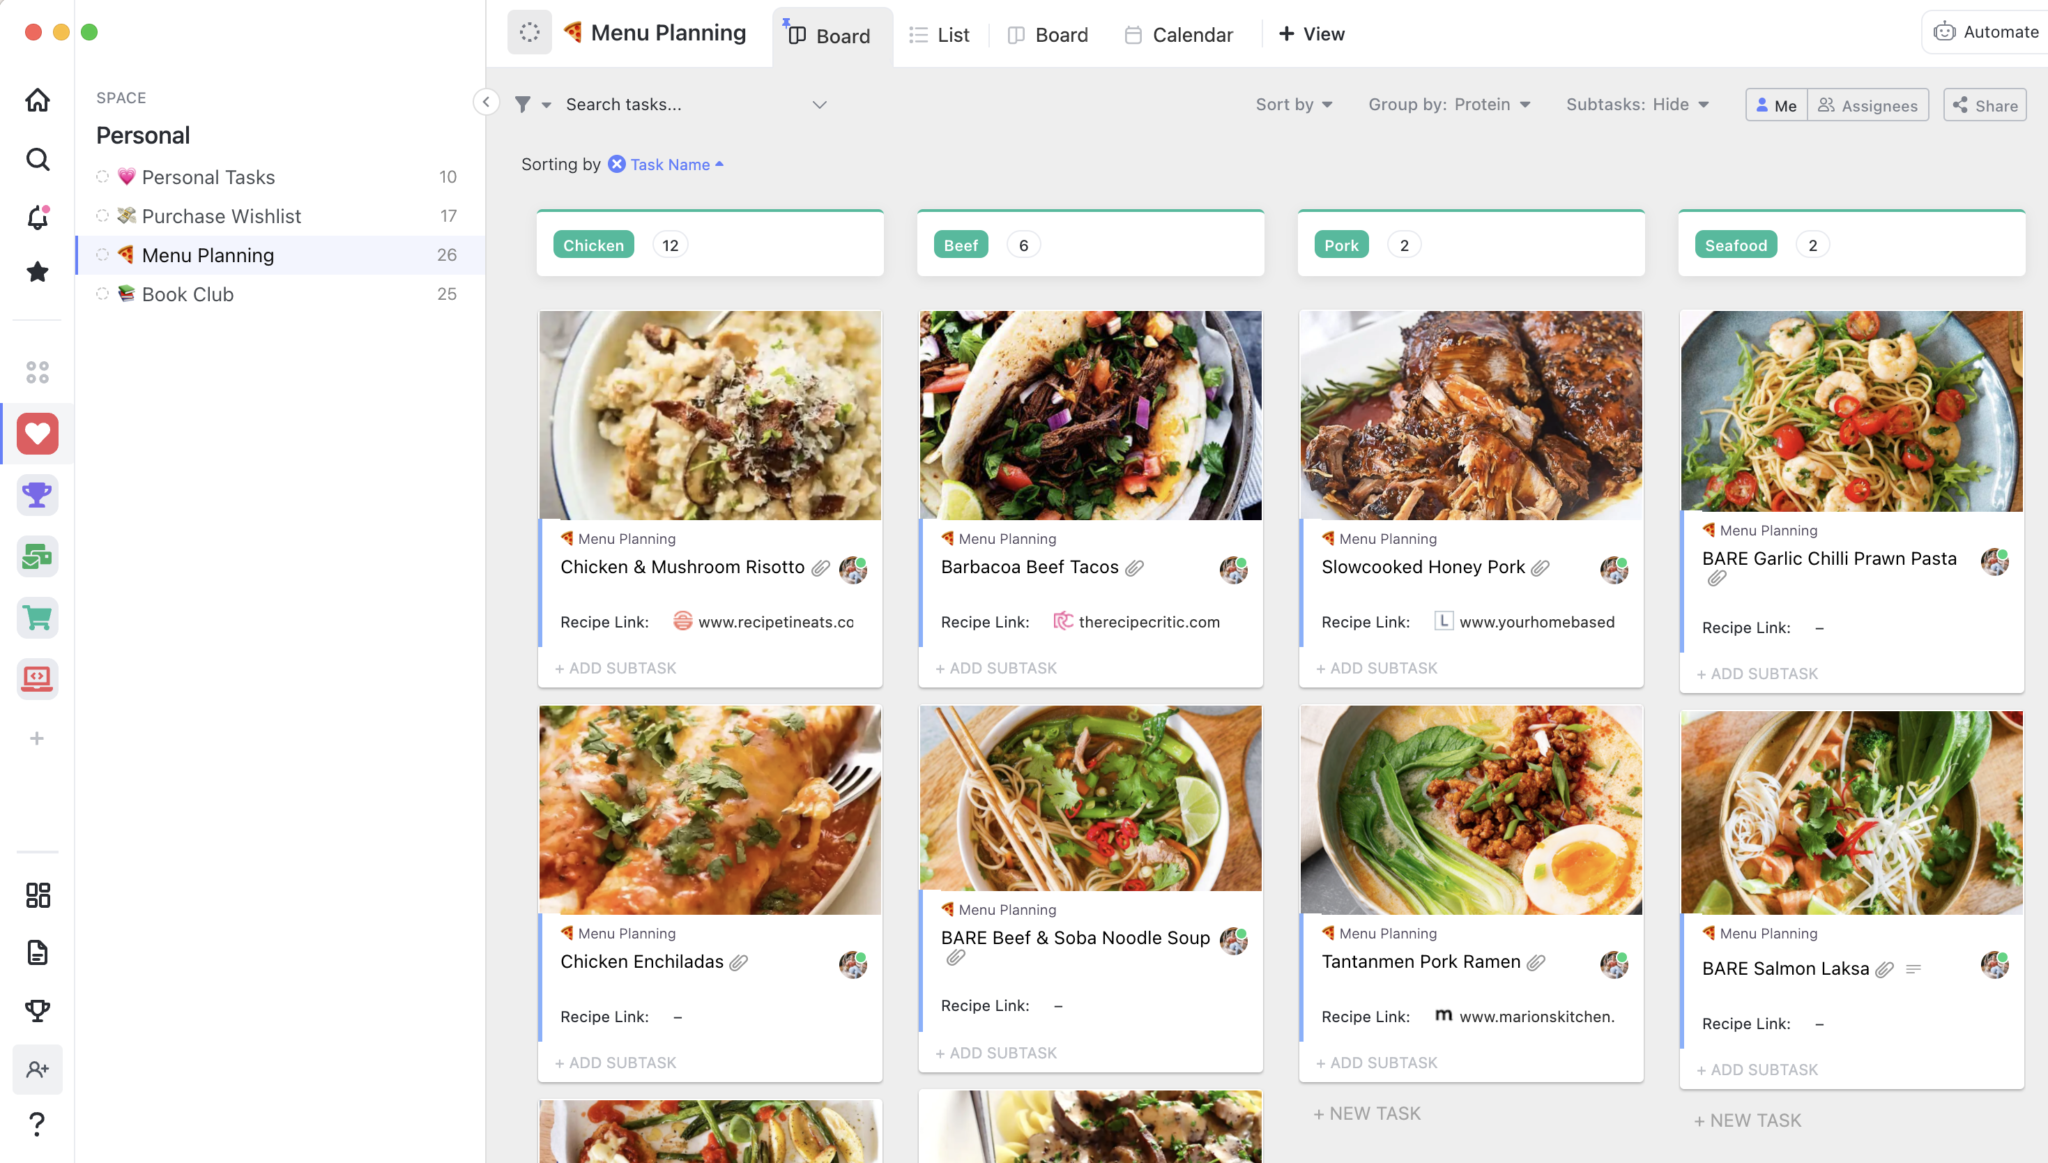Open the Group by Protein dropdown
The image size is (2048, 1163).
[x=1449, y=104]
